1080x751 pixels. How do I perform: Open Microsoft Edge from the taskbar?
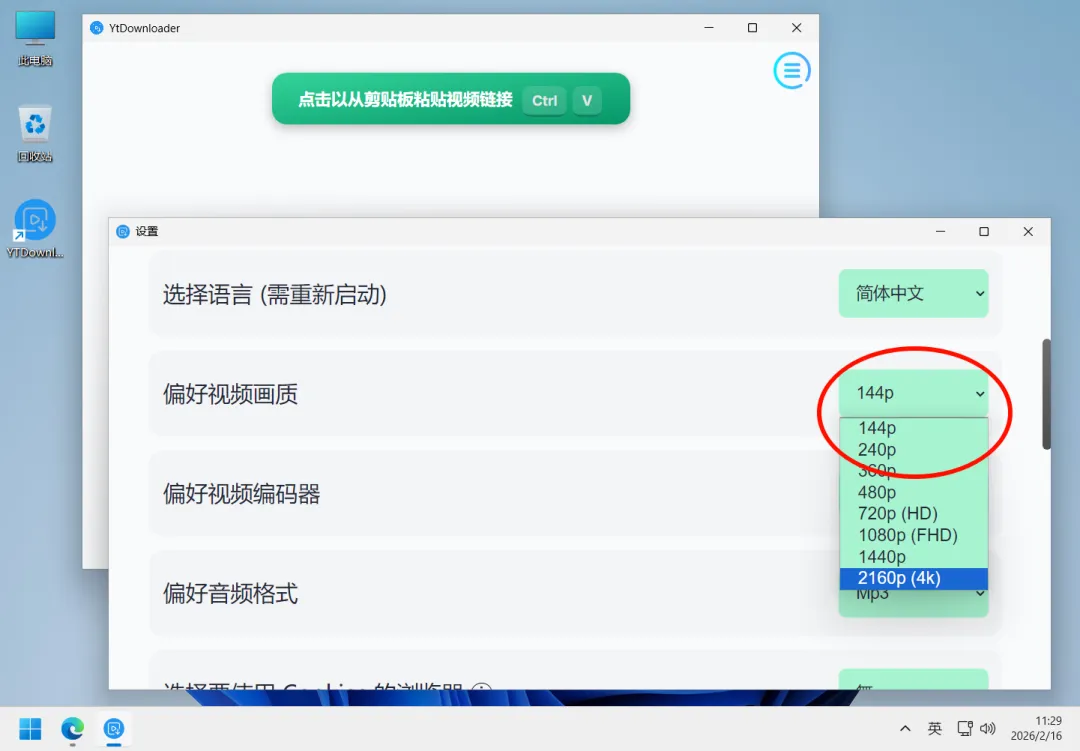(x=73, y=729)
